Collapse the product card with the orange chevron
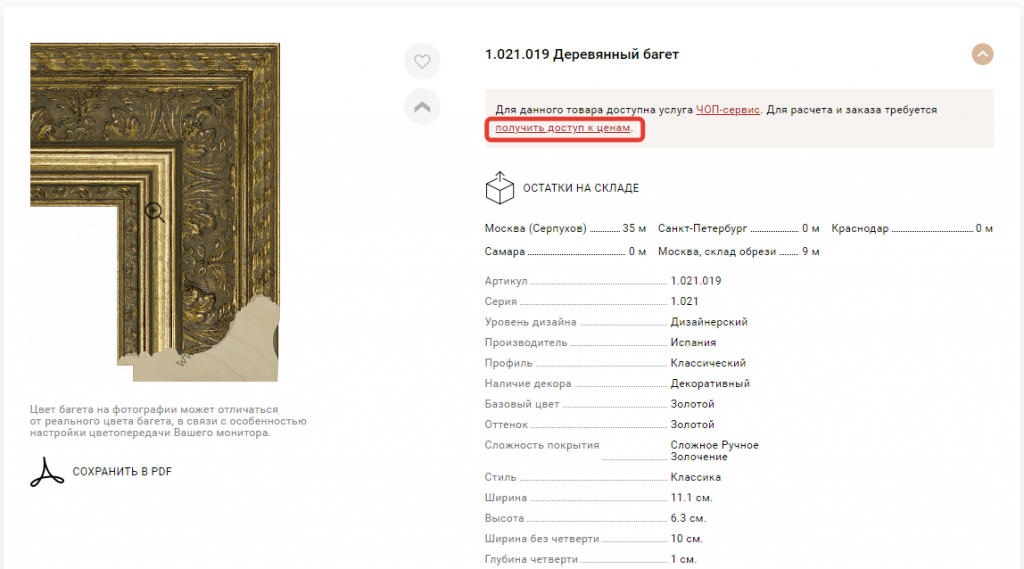The height and width of the screenshot is (569, 1024). pyautogui.click(x=982, y=54)
